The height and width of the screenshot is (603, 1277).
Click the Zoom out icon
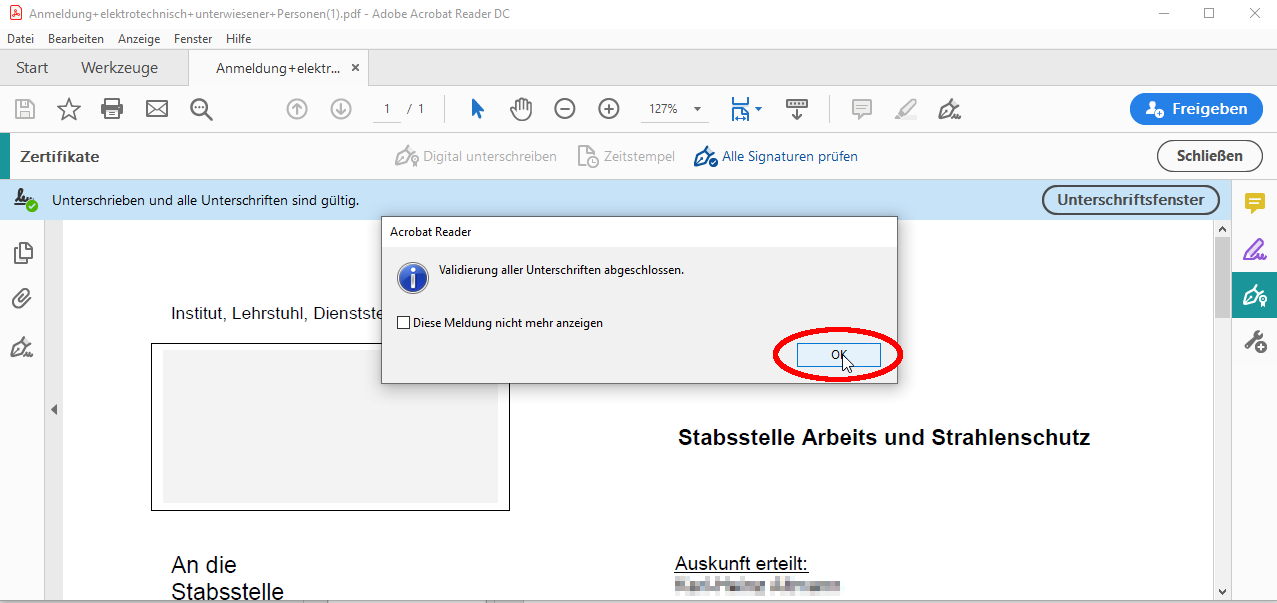click(x=565, y=109)
